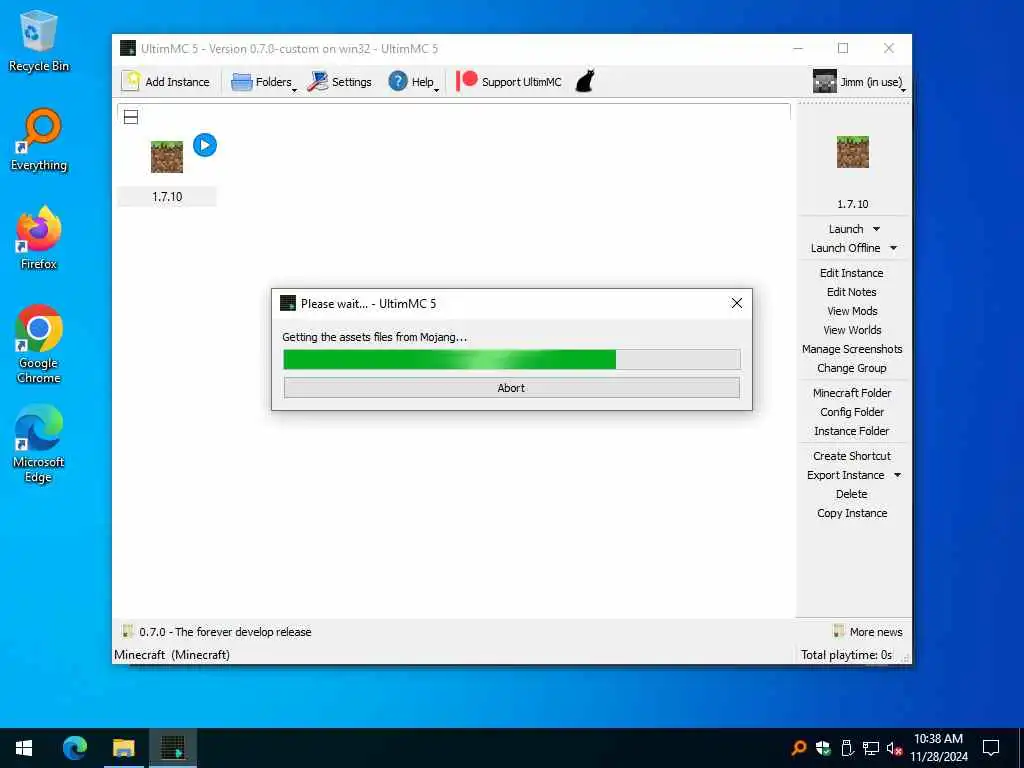The height and width of the screenshot is (768, 1024).
Task: Click the black cat icon in toolbar
Action: pyautogui.click(x=584, y=82)
